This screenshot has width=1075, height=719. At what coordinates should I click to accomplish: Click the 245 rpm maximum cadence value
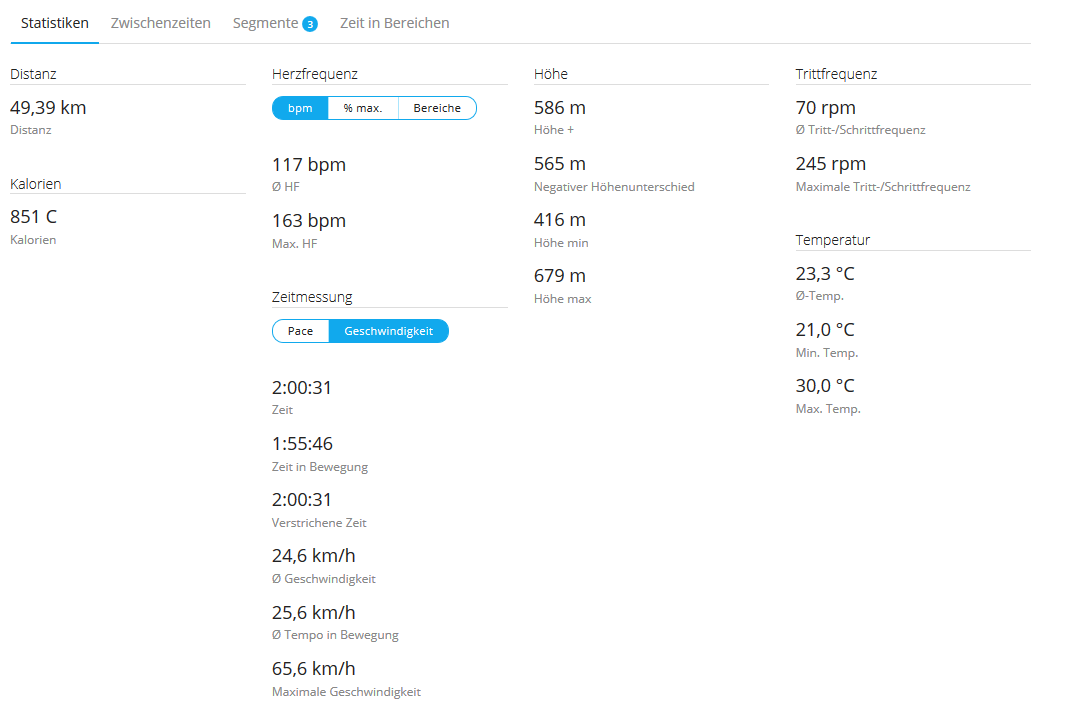(x=831, y=164)
